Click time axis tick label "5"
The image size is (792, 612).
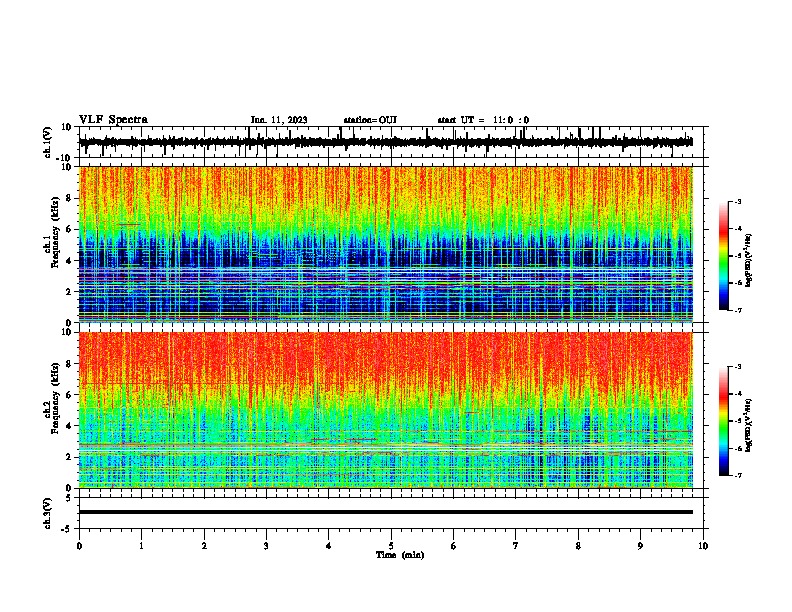[391, 546]
